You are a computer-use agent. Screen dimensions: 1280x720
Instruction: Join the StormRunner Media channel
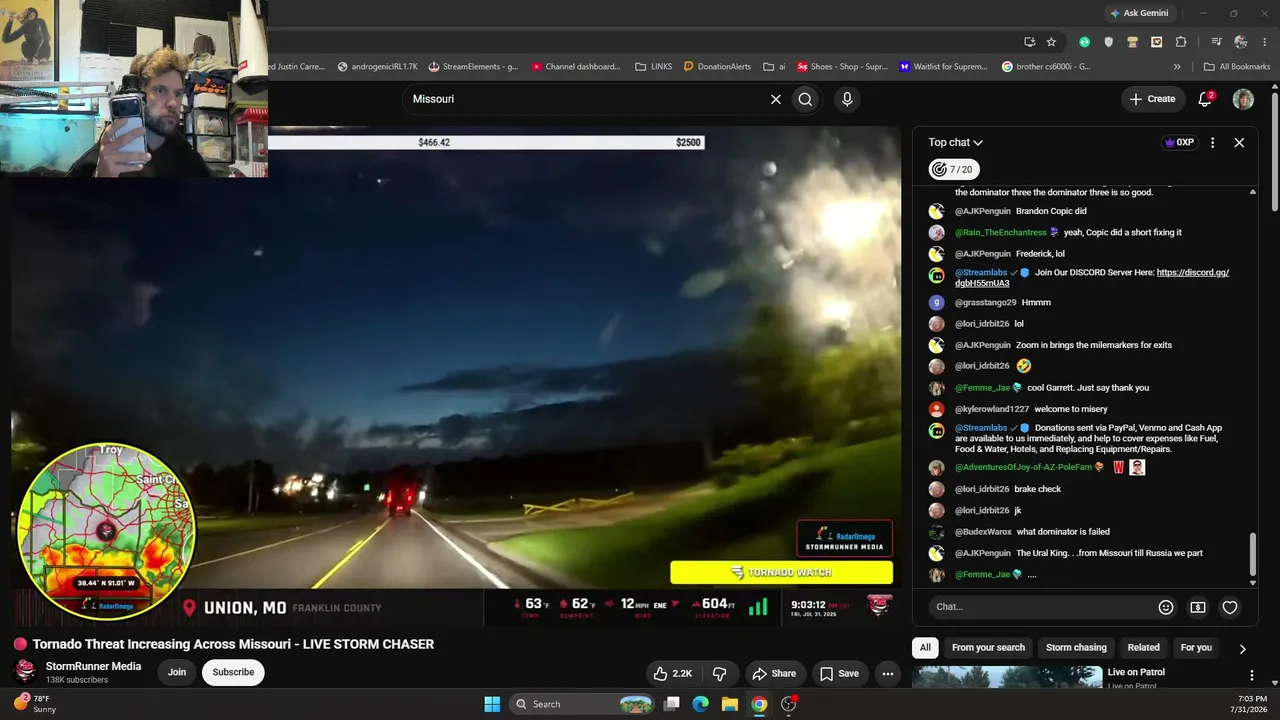point(177,673)
